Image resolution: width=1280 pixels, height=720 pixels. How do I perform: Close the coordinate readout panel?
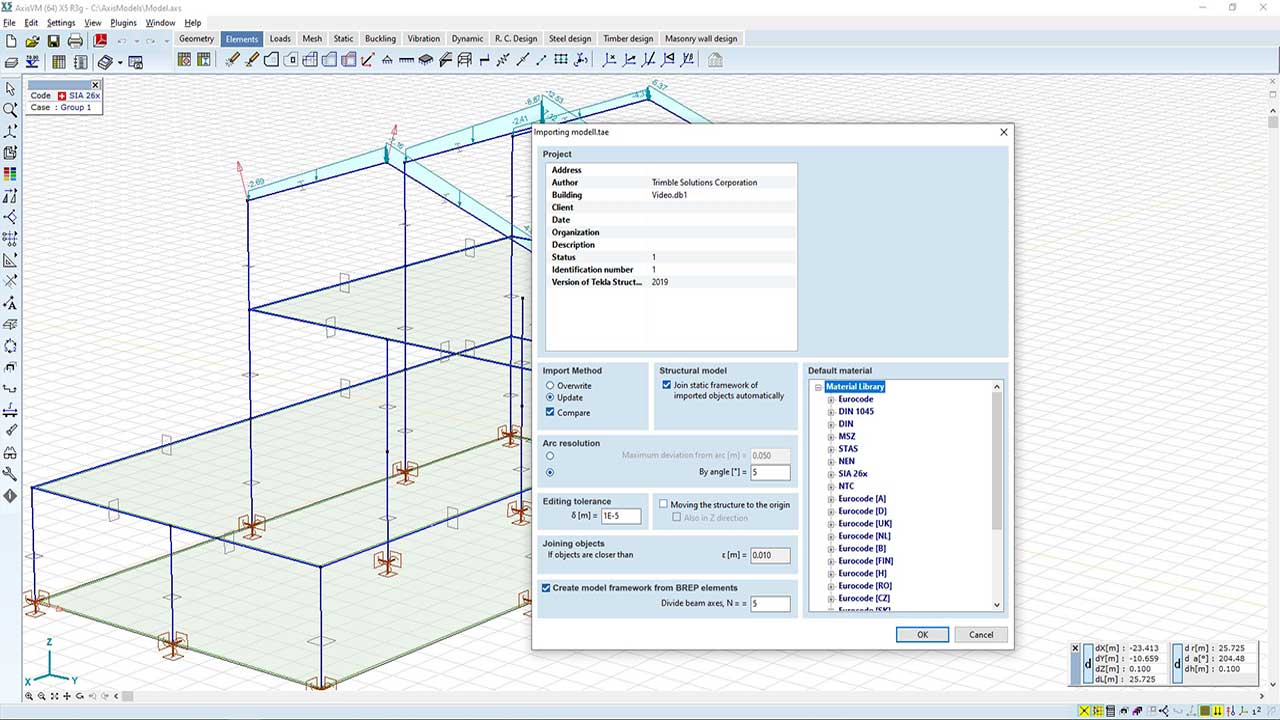tap(1075, 647)
